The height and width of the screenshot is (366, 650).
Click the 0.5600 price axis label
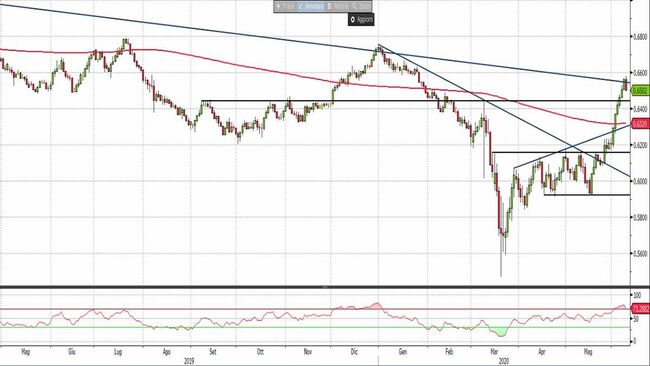pyautogui.click(x=641, y=253)
